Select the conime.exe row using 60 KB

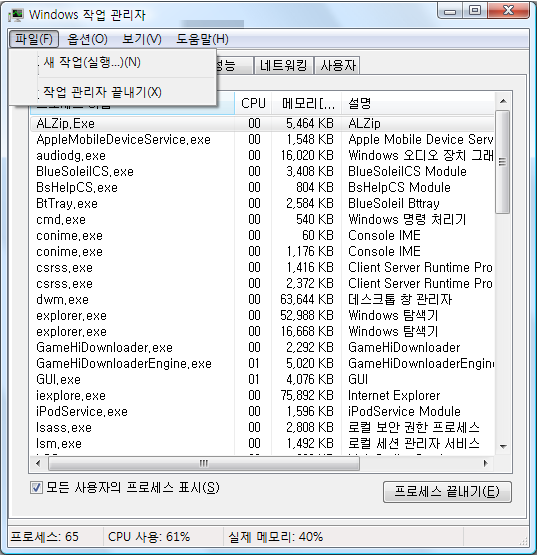coord(262,236)
